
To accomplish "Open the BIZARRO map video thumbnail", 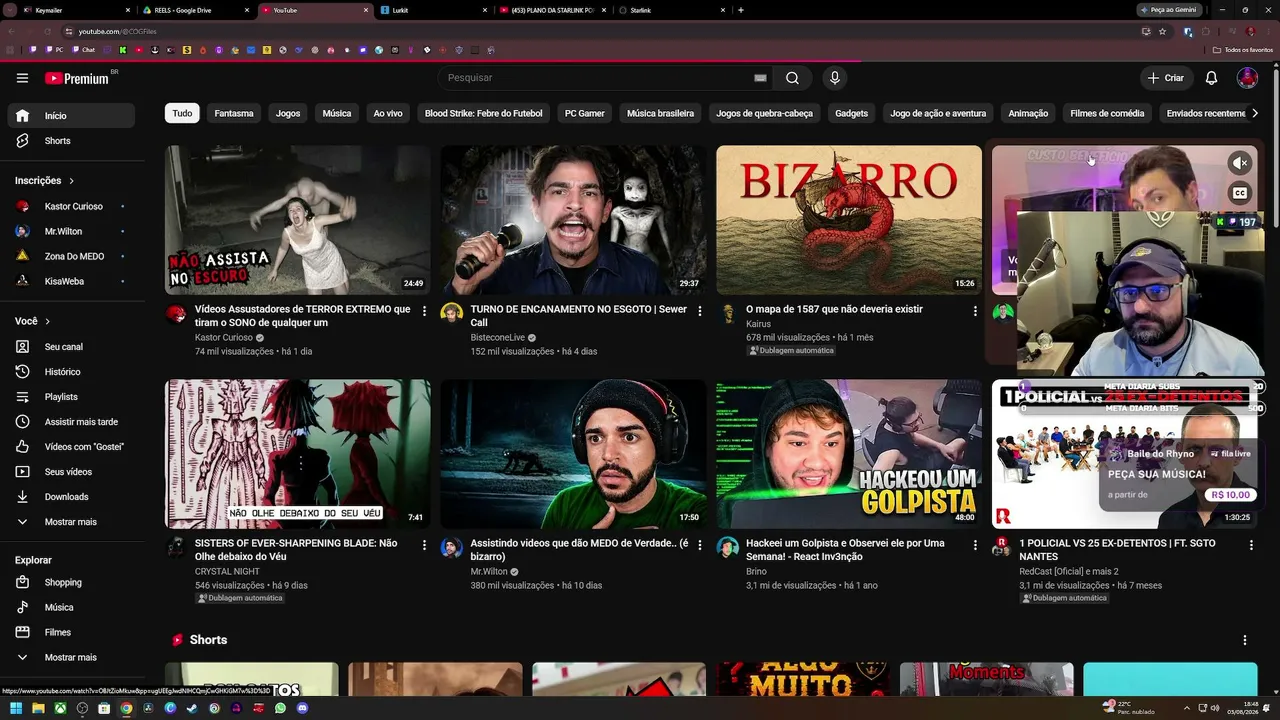I will click(849, 220).
